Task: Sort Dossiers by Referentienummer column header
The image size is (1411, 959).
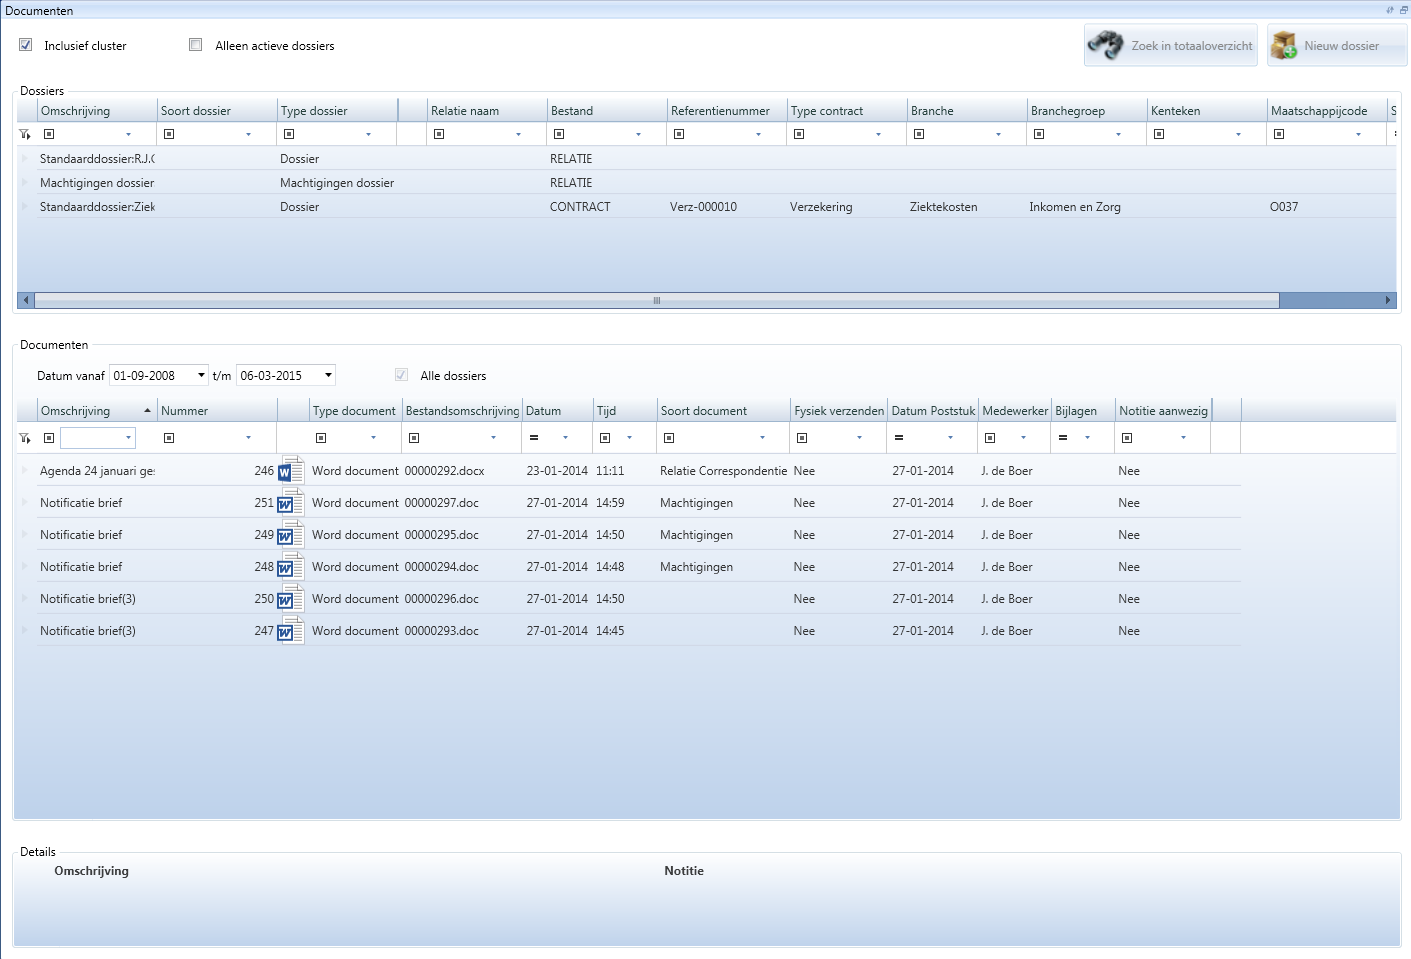Action: (x=727, y=111)
